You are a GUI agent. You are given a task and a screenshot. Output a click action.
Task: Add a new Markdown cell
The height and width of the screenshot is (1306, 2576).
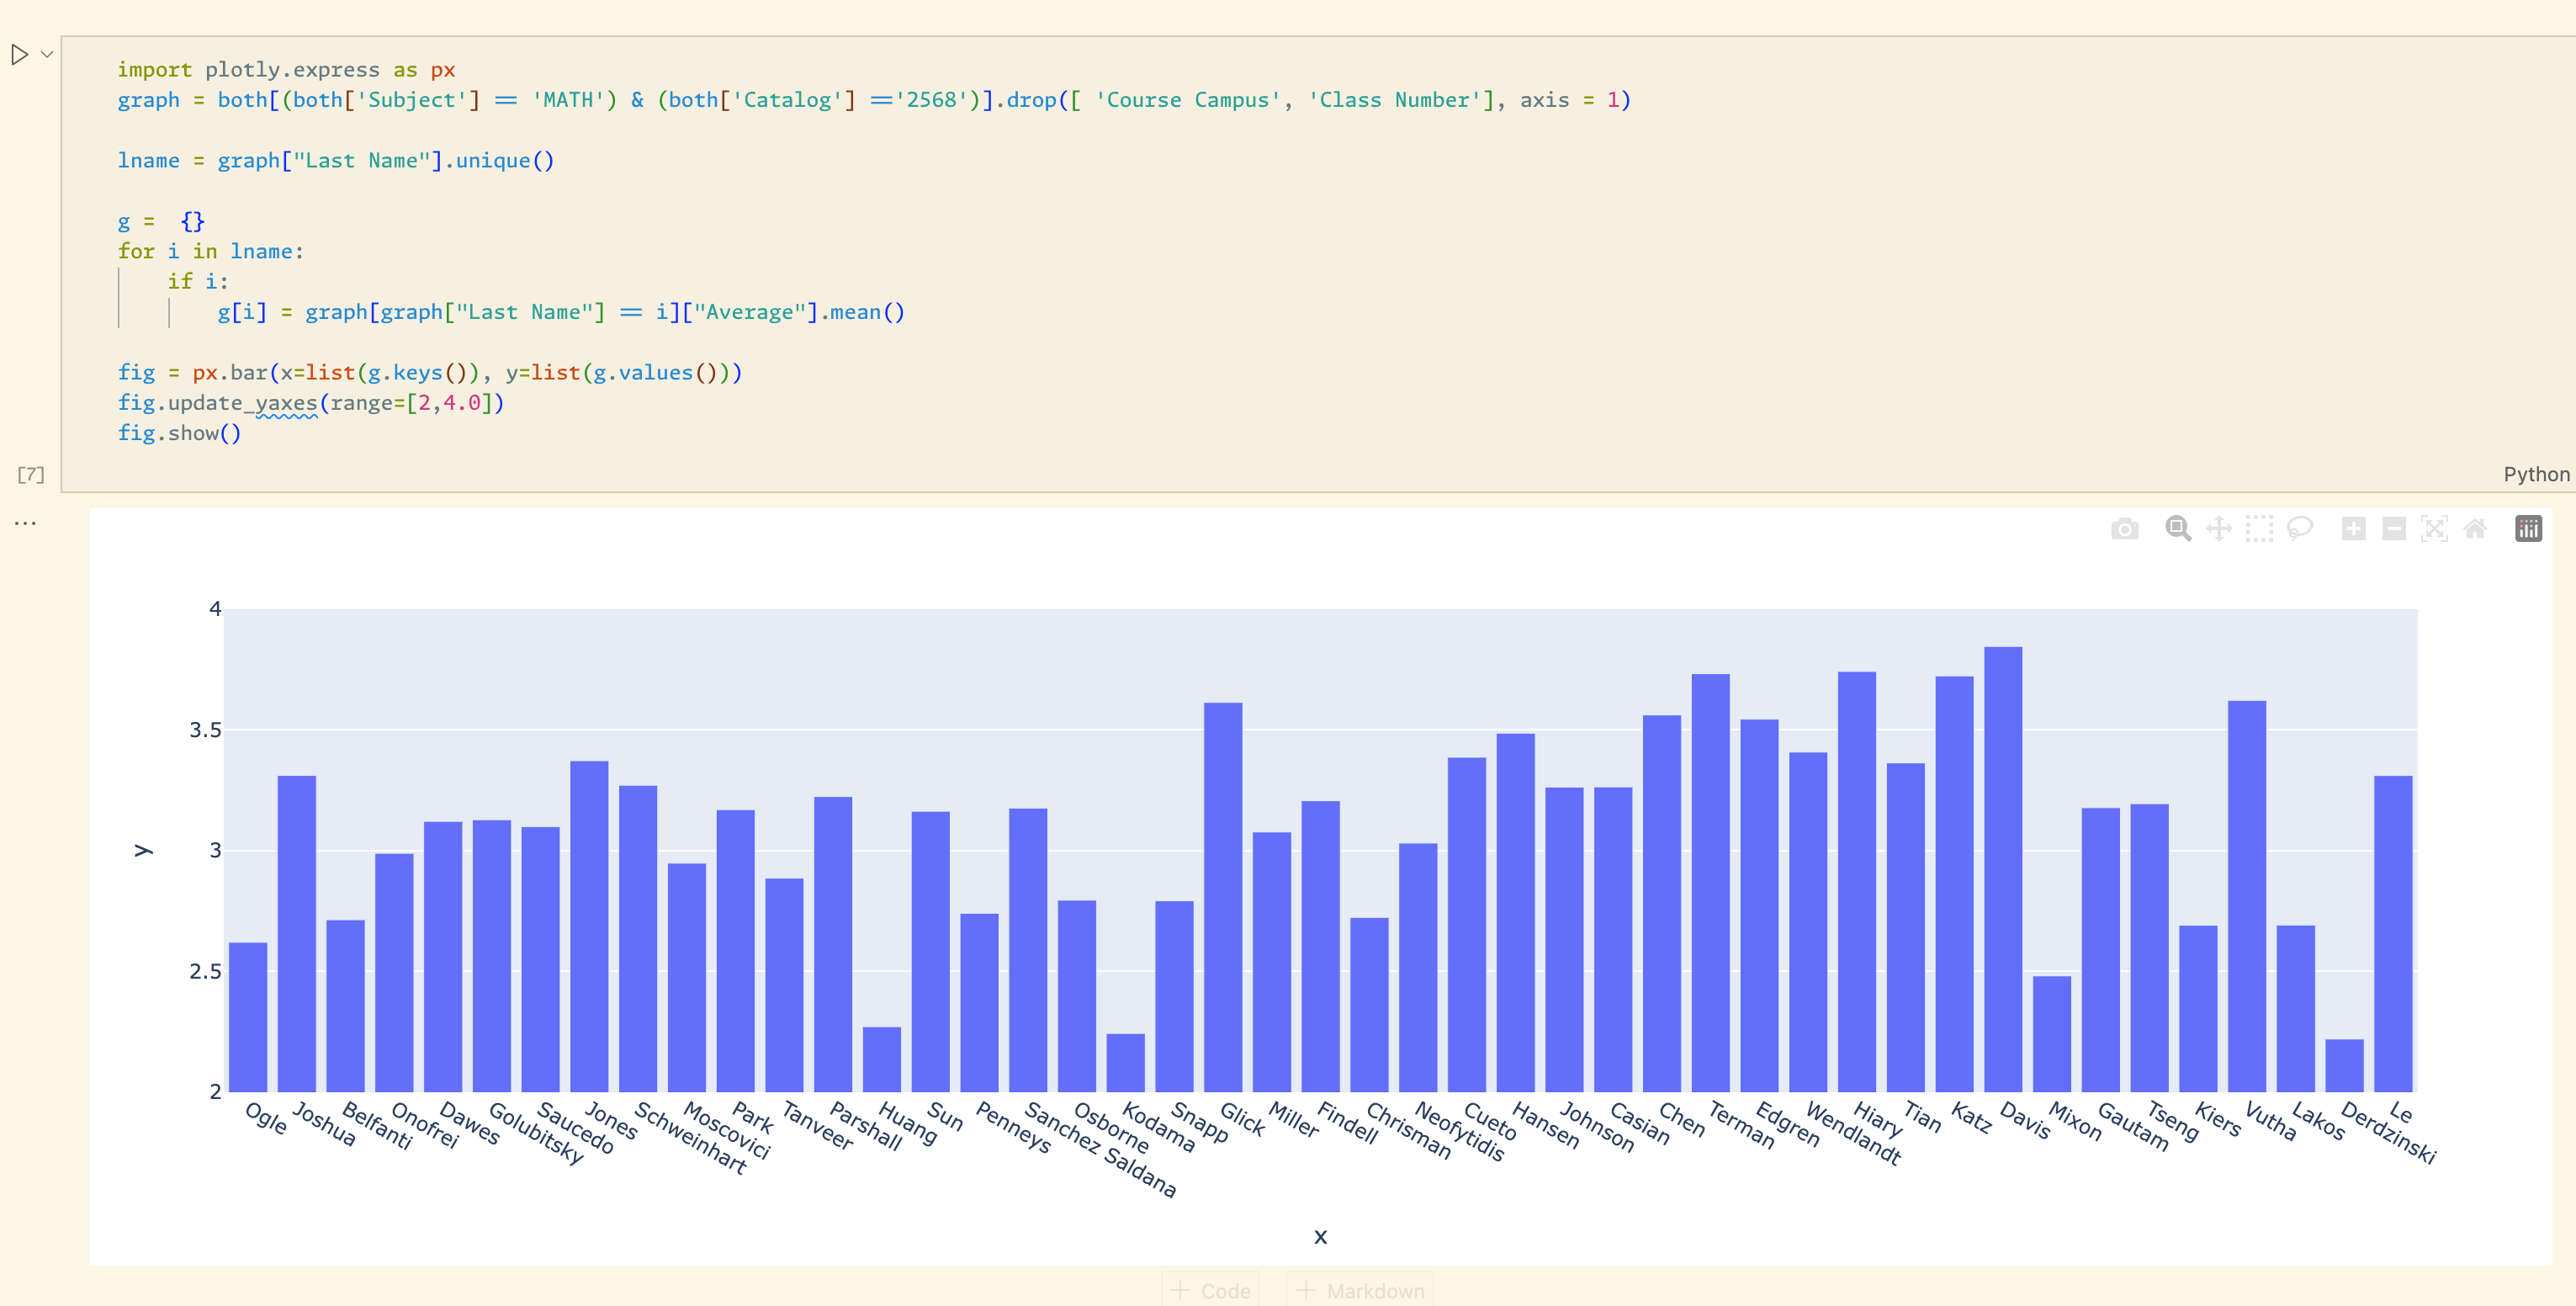coord(1359,1290)
